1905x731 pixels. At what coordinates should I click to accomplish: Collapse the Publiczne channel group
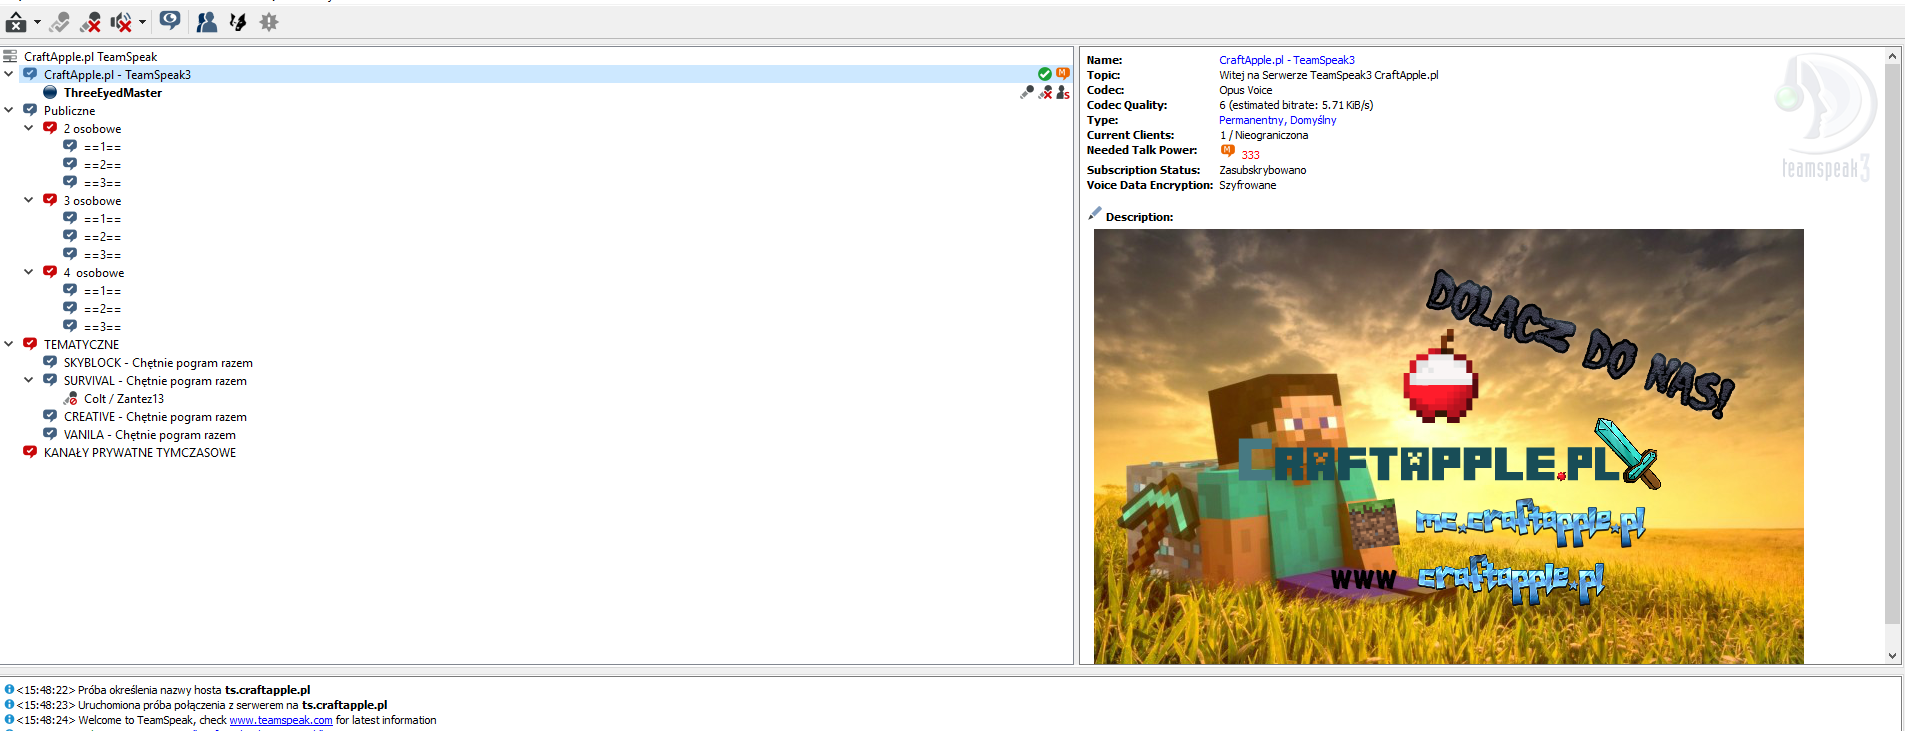click(9, 110)
